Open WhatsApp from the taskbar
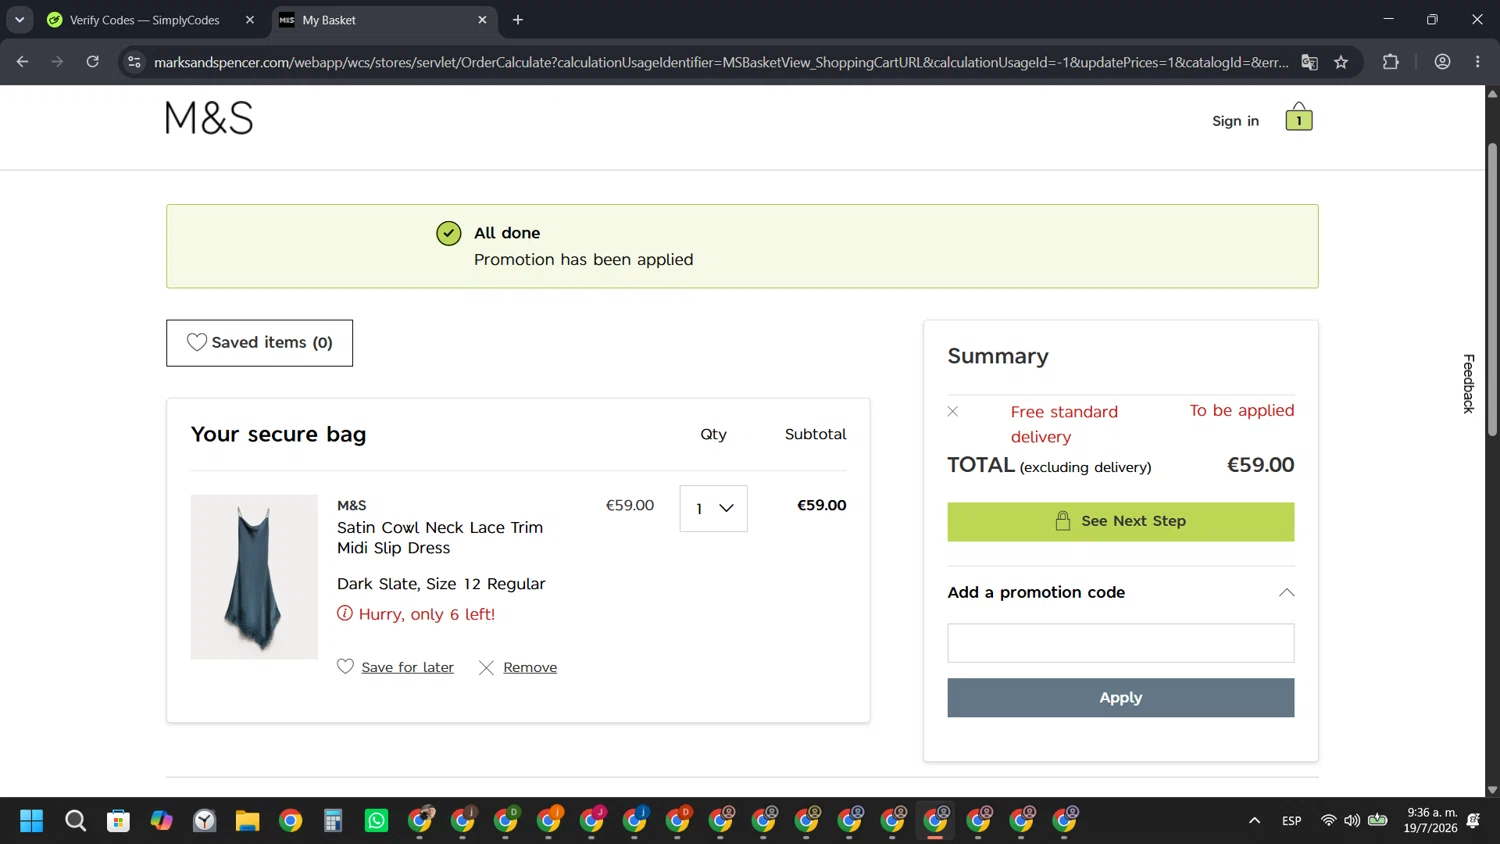The height and width of the screenshot is (844, 1500). pos(376,821)
